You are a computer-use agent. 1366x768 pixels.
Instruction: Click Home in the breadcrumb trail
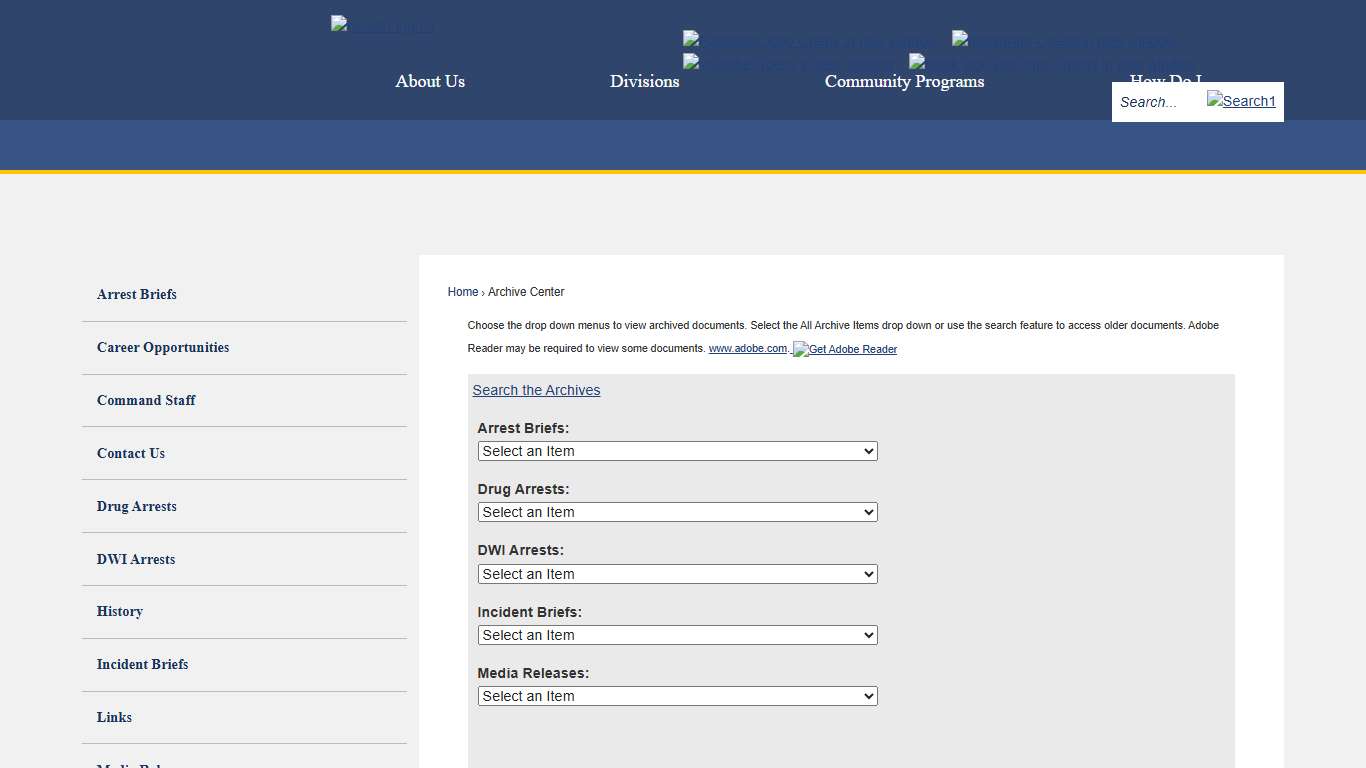tap(462, 291)
